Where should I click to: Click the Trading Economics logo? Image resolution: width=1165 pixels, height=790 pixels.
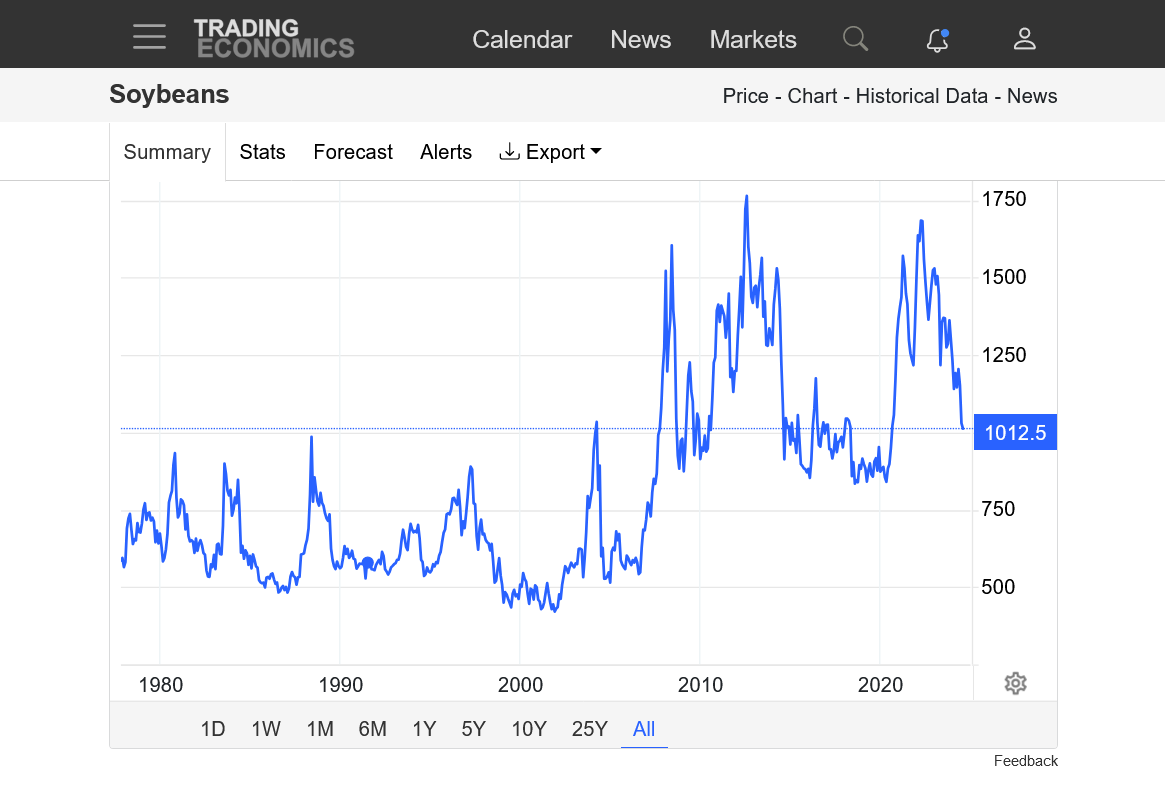coord(274,38)
